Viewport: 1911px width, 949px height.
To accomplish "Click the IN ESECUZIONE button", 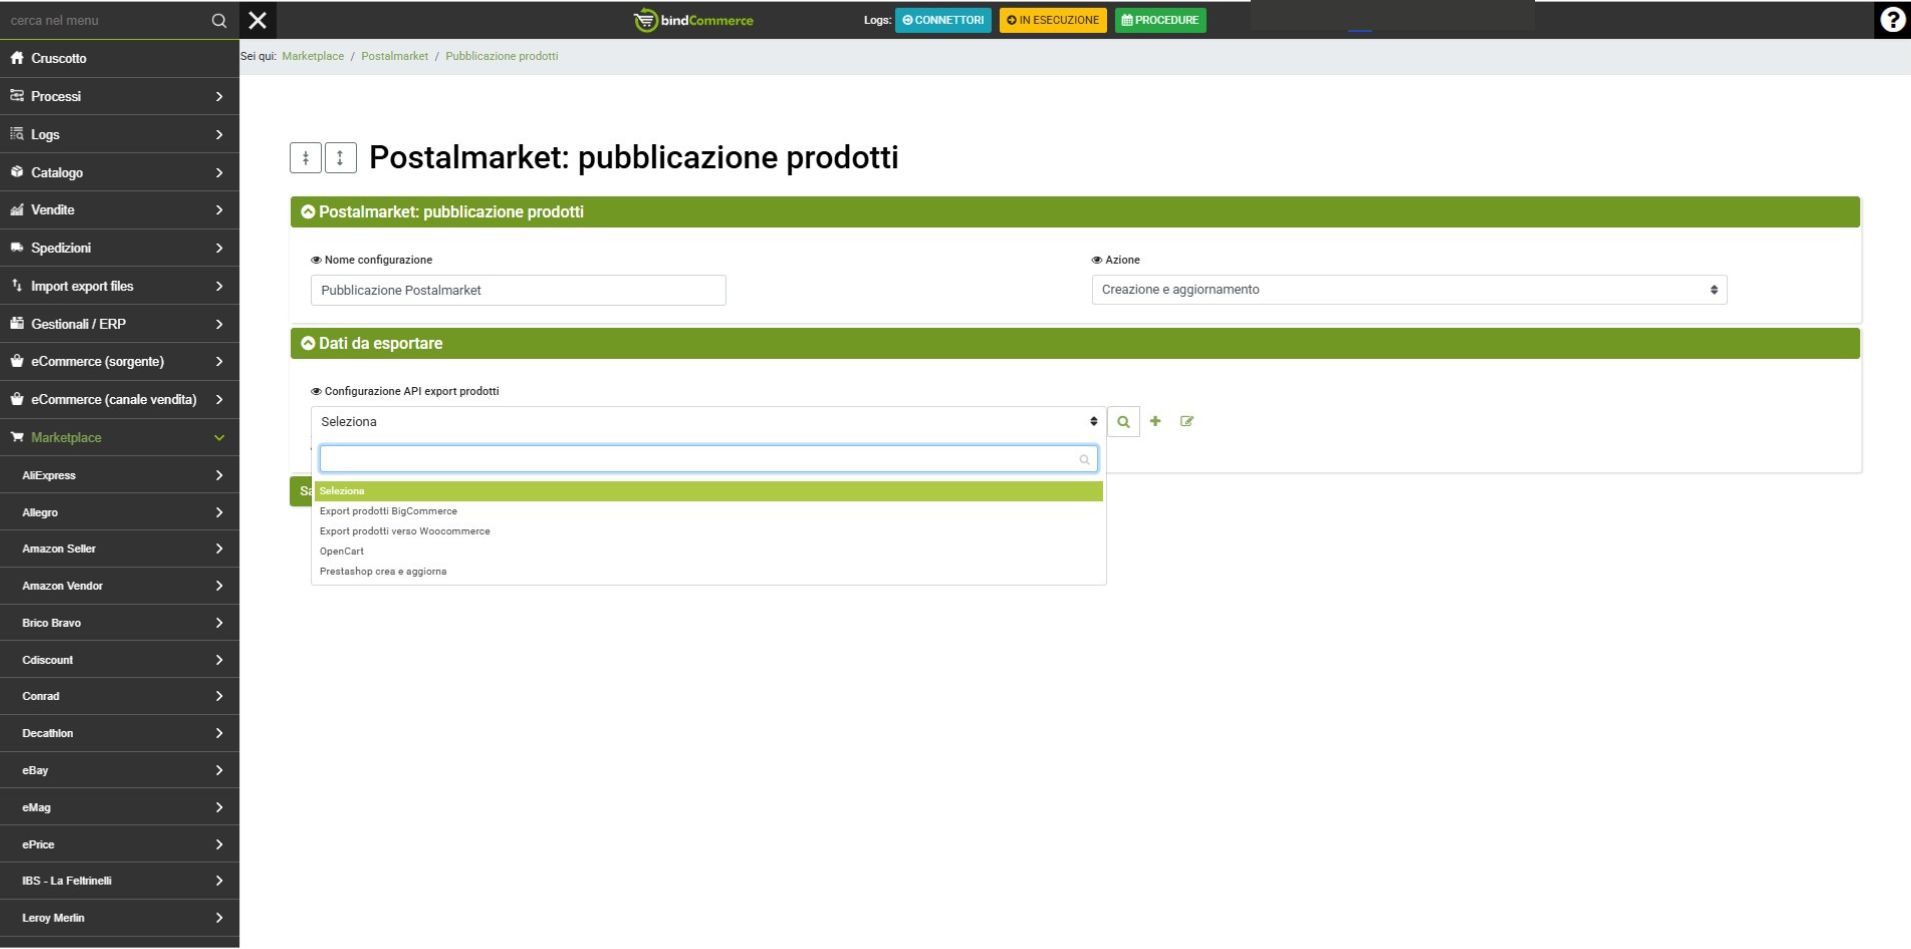I will (1052, 20).
